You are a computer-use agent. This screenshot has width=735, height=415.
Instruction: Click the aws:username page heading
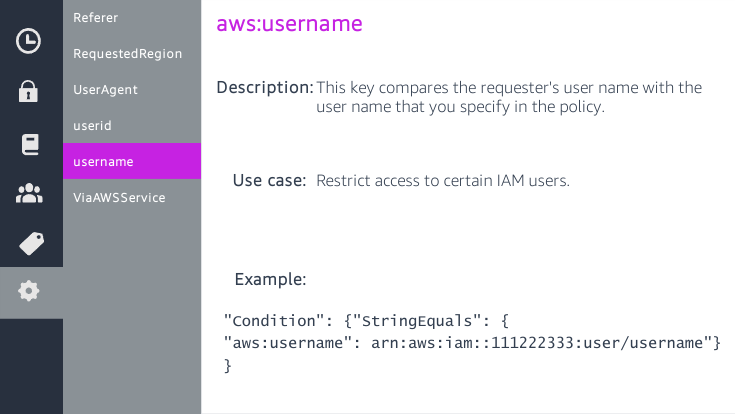click(289, 24)
